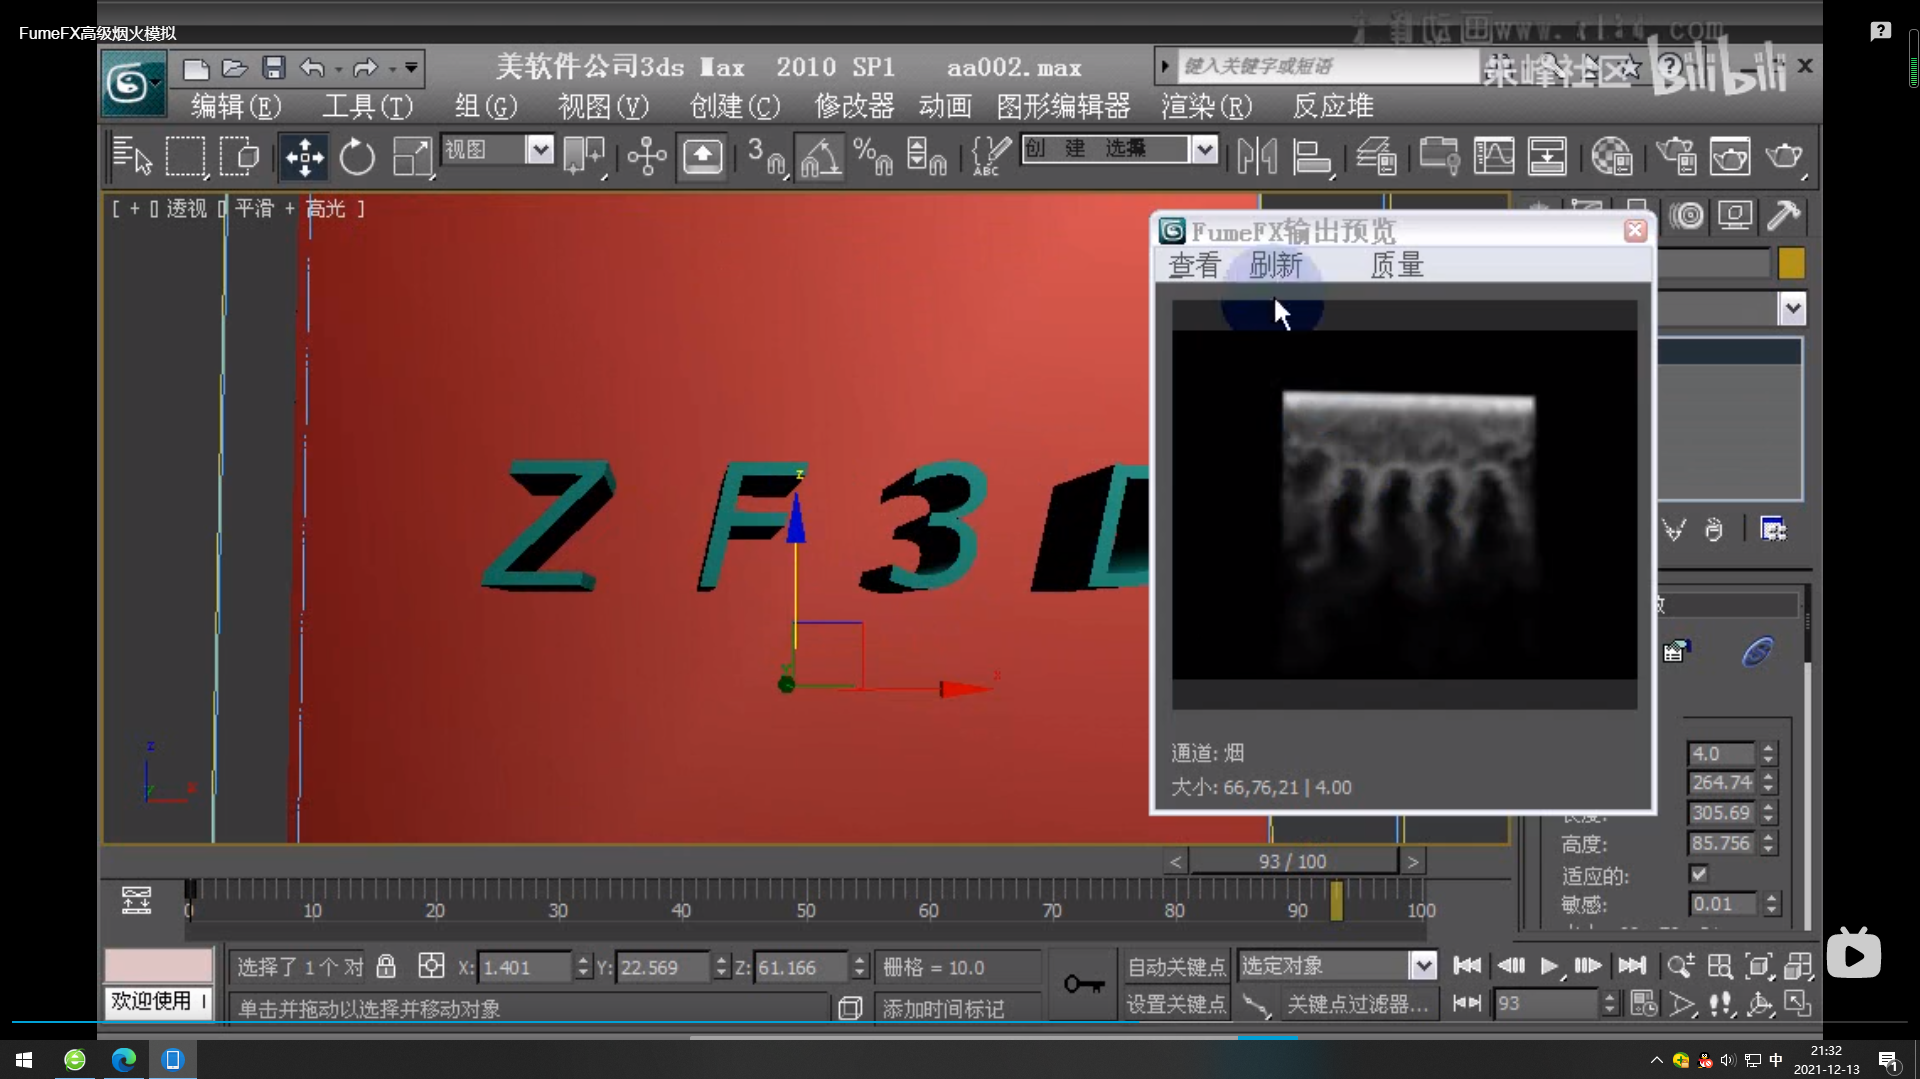Close the FumeFX output preview window

coord(1635,230)
